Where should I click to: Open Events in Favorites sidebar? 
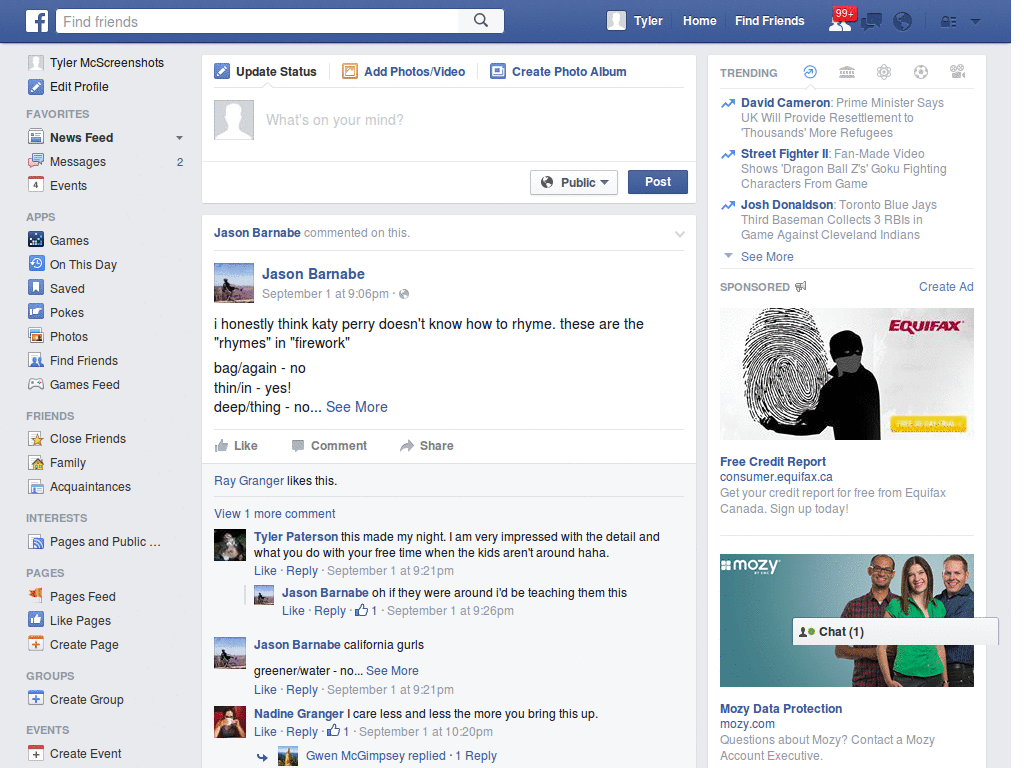tap(57, 185)
